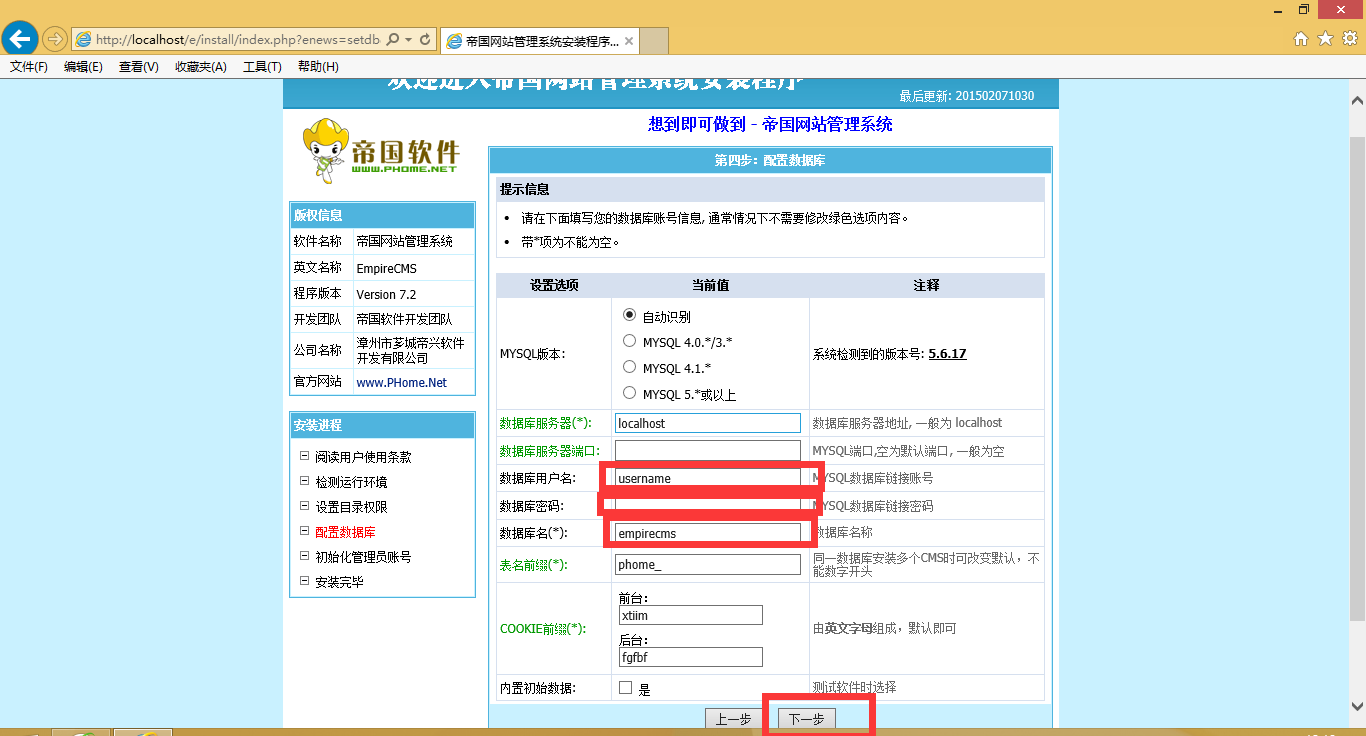
Task: Open browser Tools gear icon
Action: click(x=1349, y=39)
